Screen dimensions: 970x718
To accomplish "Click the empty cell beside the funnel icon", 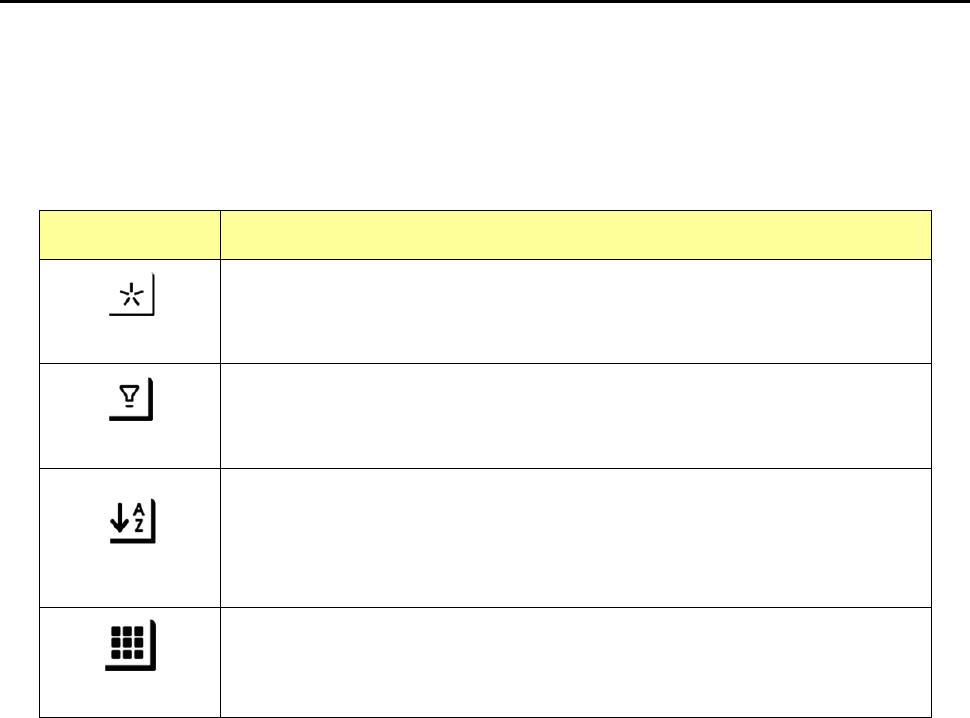I will [x=575, y=415].
